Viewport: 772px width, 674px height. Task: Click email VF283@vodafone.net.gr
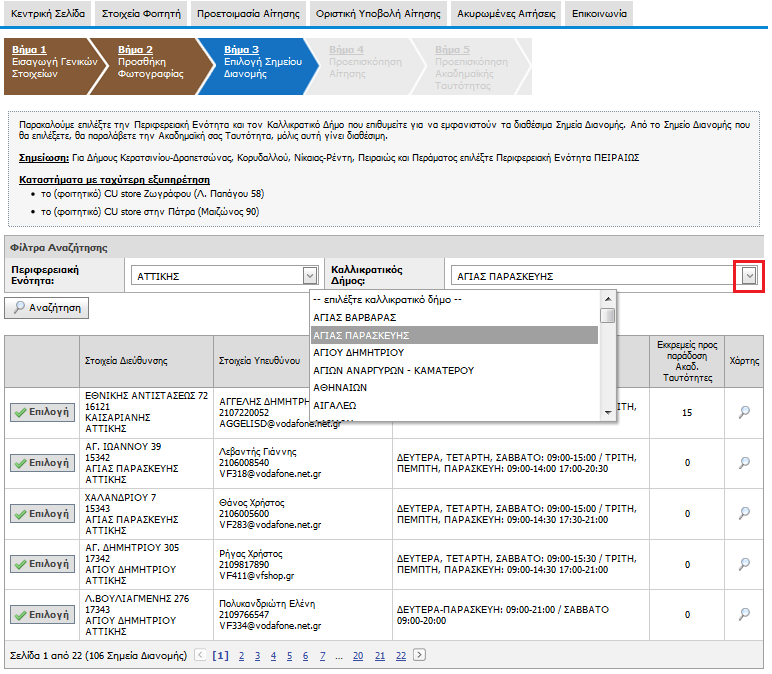[270, 525]
